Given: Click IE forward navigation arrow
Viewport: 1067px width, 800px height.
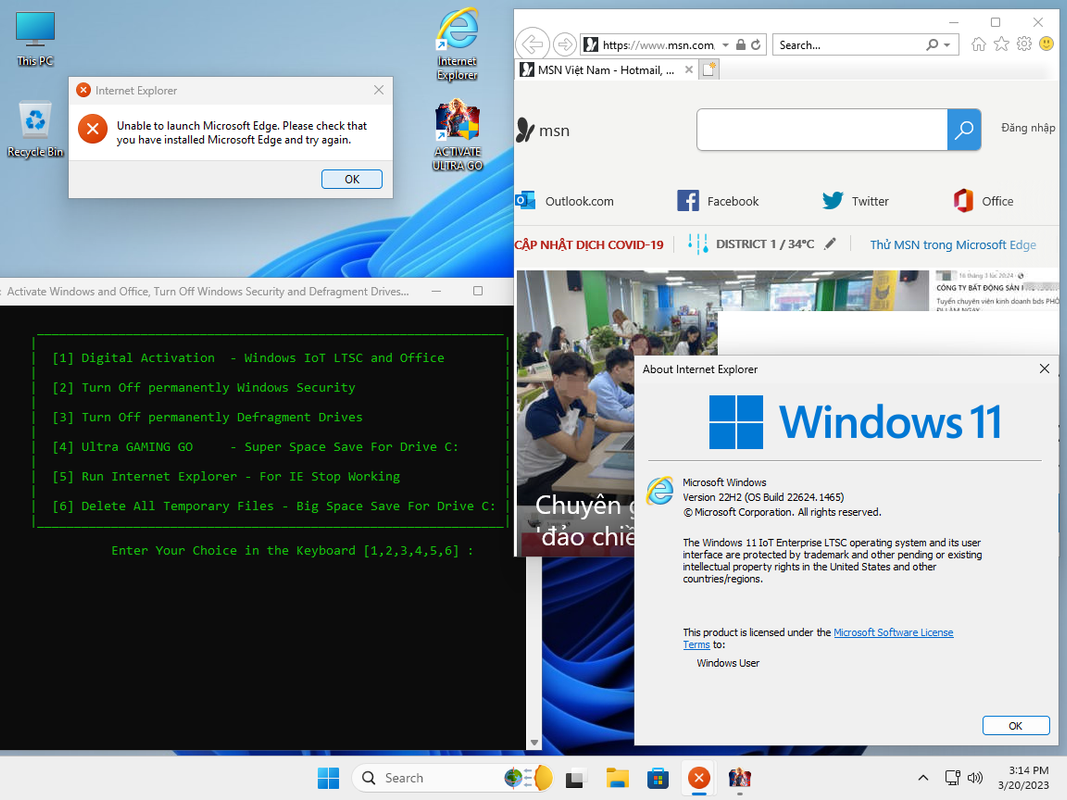Looking at the screenshot, I should coord(564,45).
